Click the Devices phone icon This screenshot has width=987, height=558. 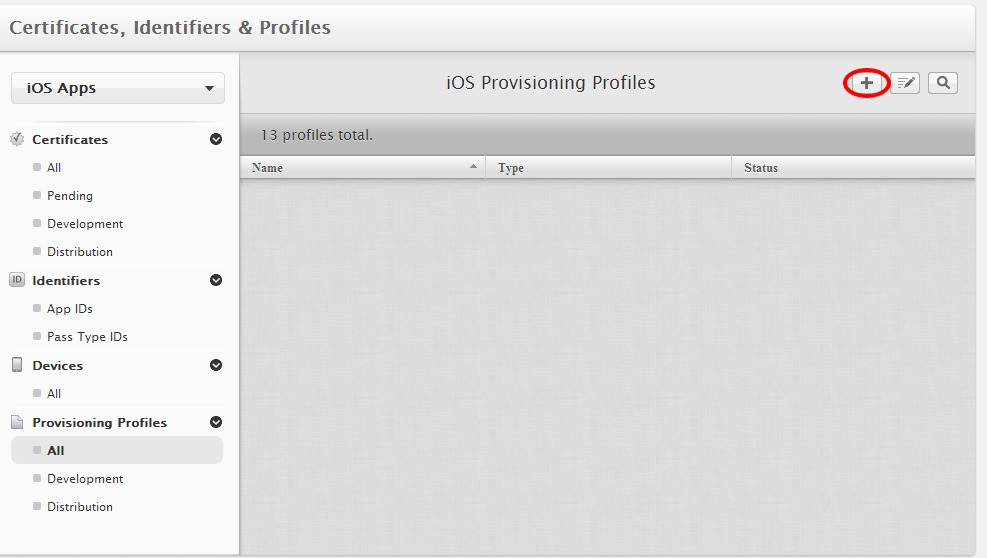pyautogui.click(x=17, y=365)
